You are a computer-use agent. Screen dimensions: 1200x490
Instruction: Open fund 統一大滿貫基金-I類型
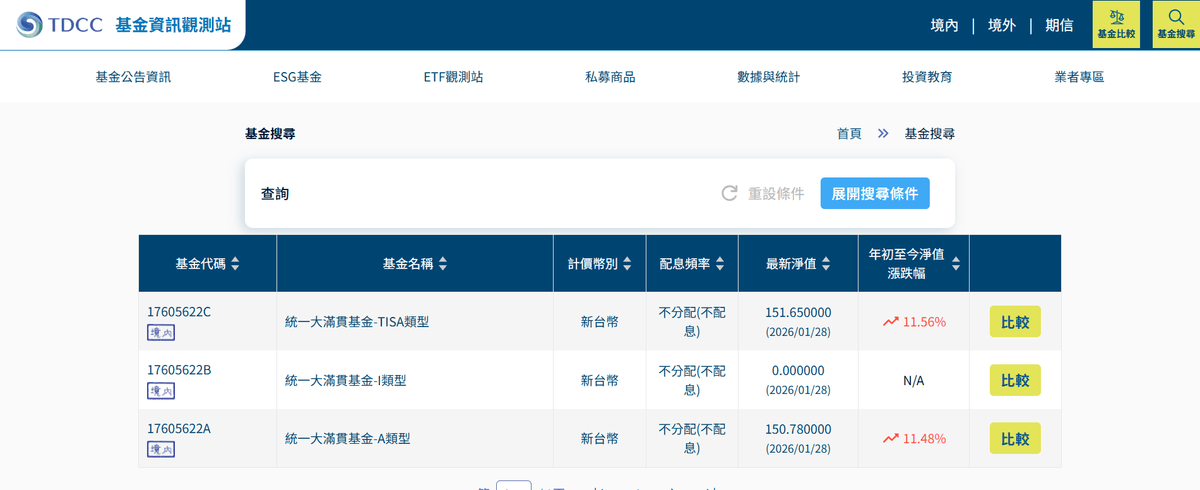[345, 380]
